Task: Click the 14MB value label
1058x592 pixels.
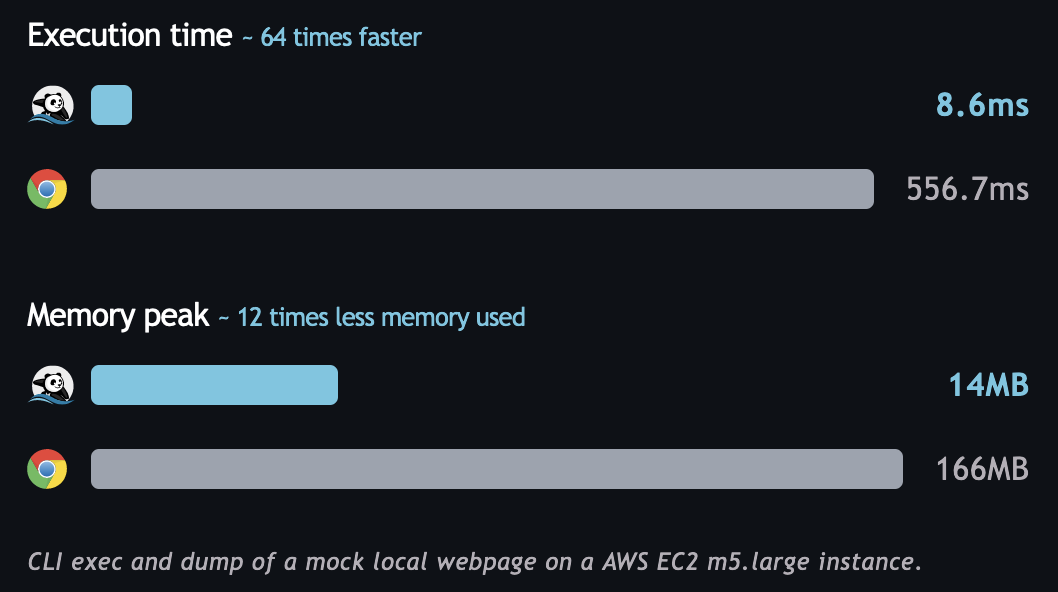Action: [x=988, y=385]
